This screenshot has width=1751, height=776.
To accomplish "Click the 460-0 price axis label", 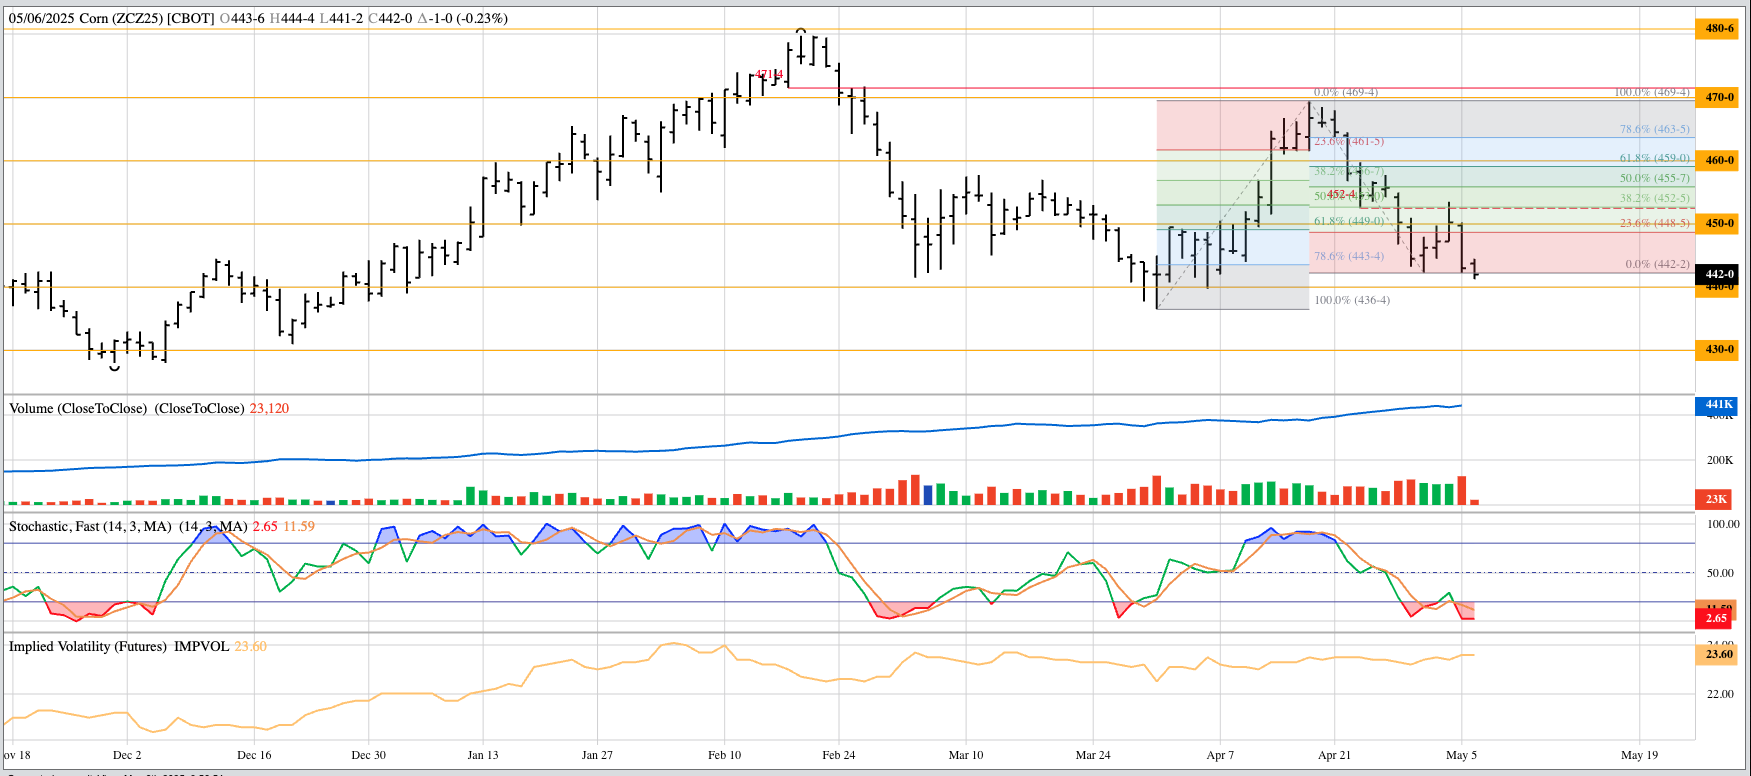I will (1719, 160).
